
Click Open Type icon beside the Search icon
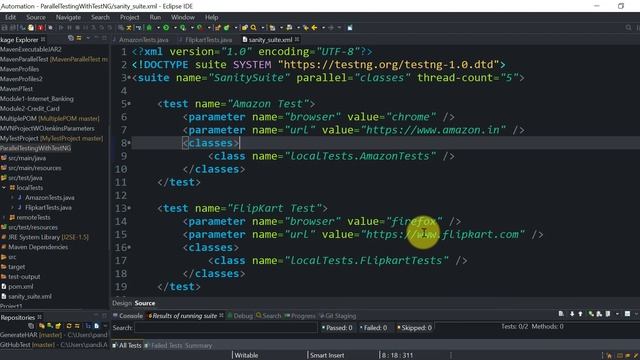pyautogui.click(x=244, y=28)
